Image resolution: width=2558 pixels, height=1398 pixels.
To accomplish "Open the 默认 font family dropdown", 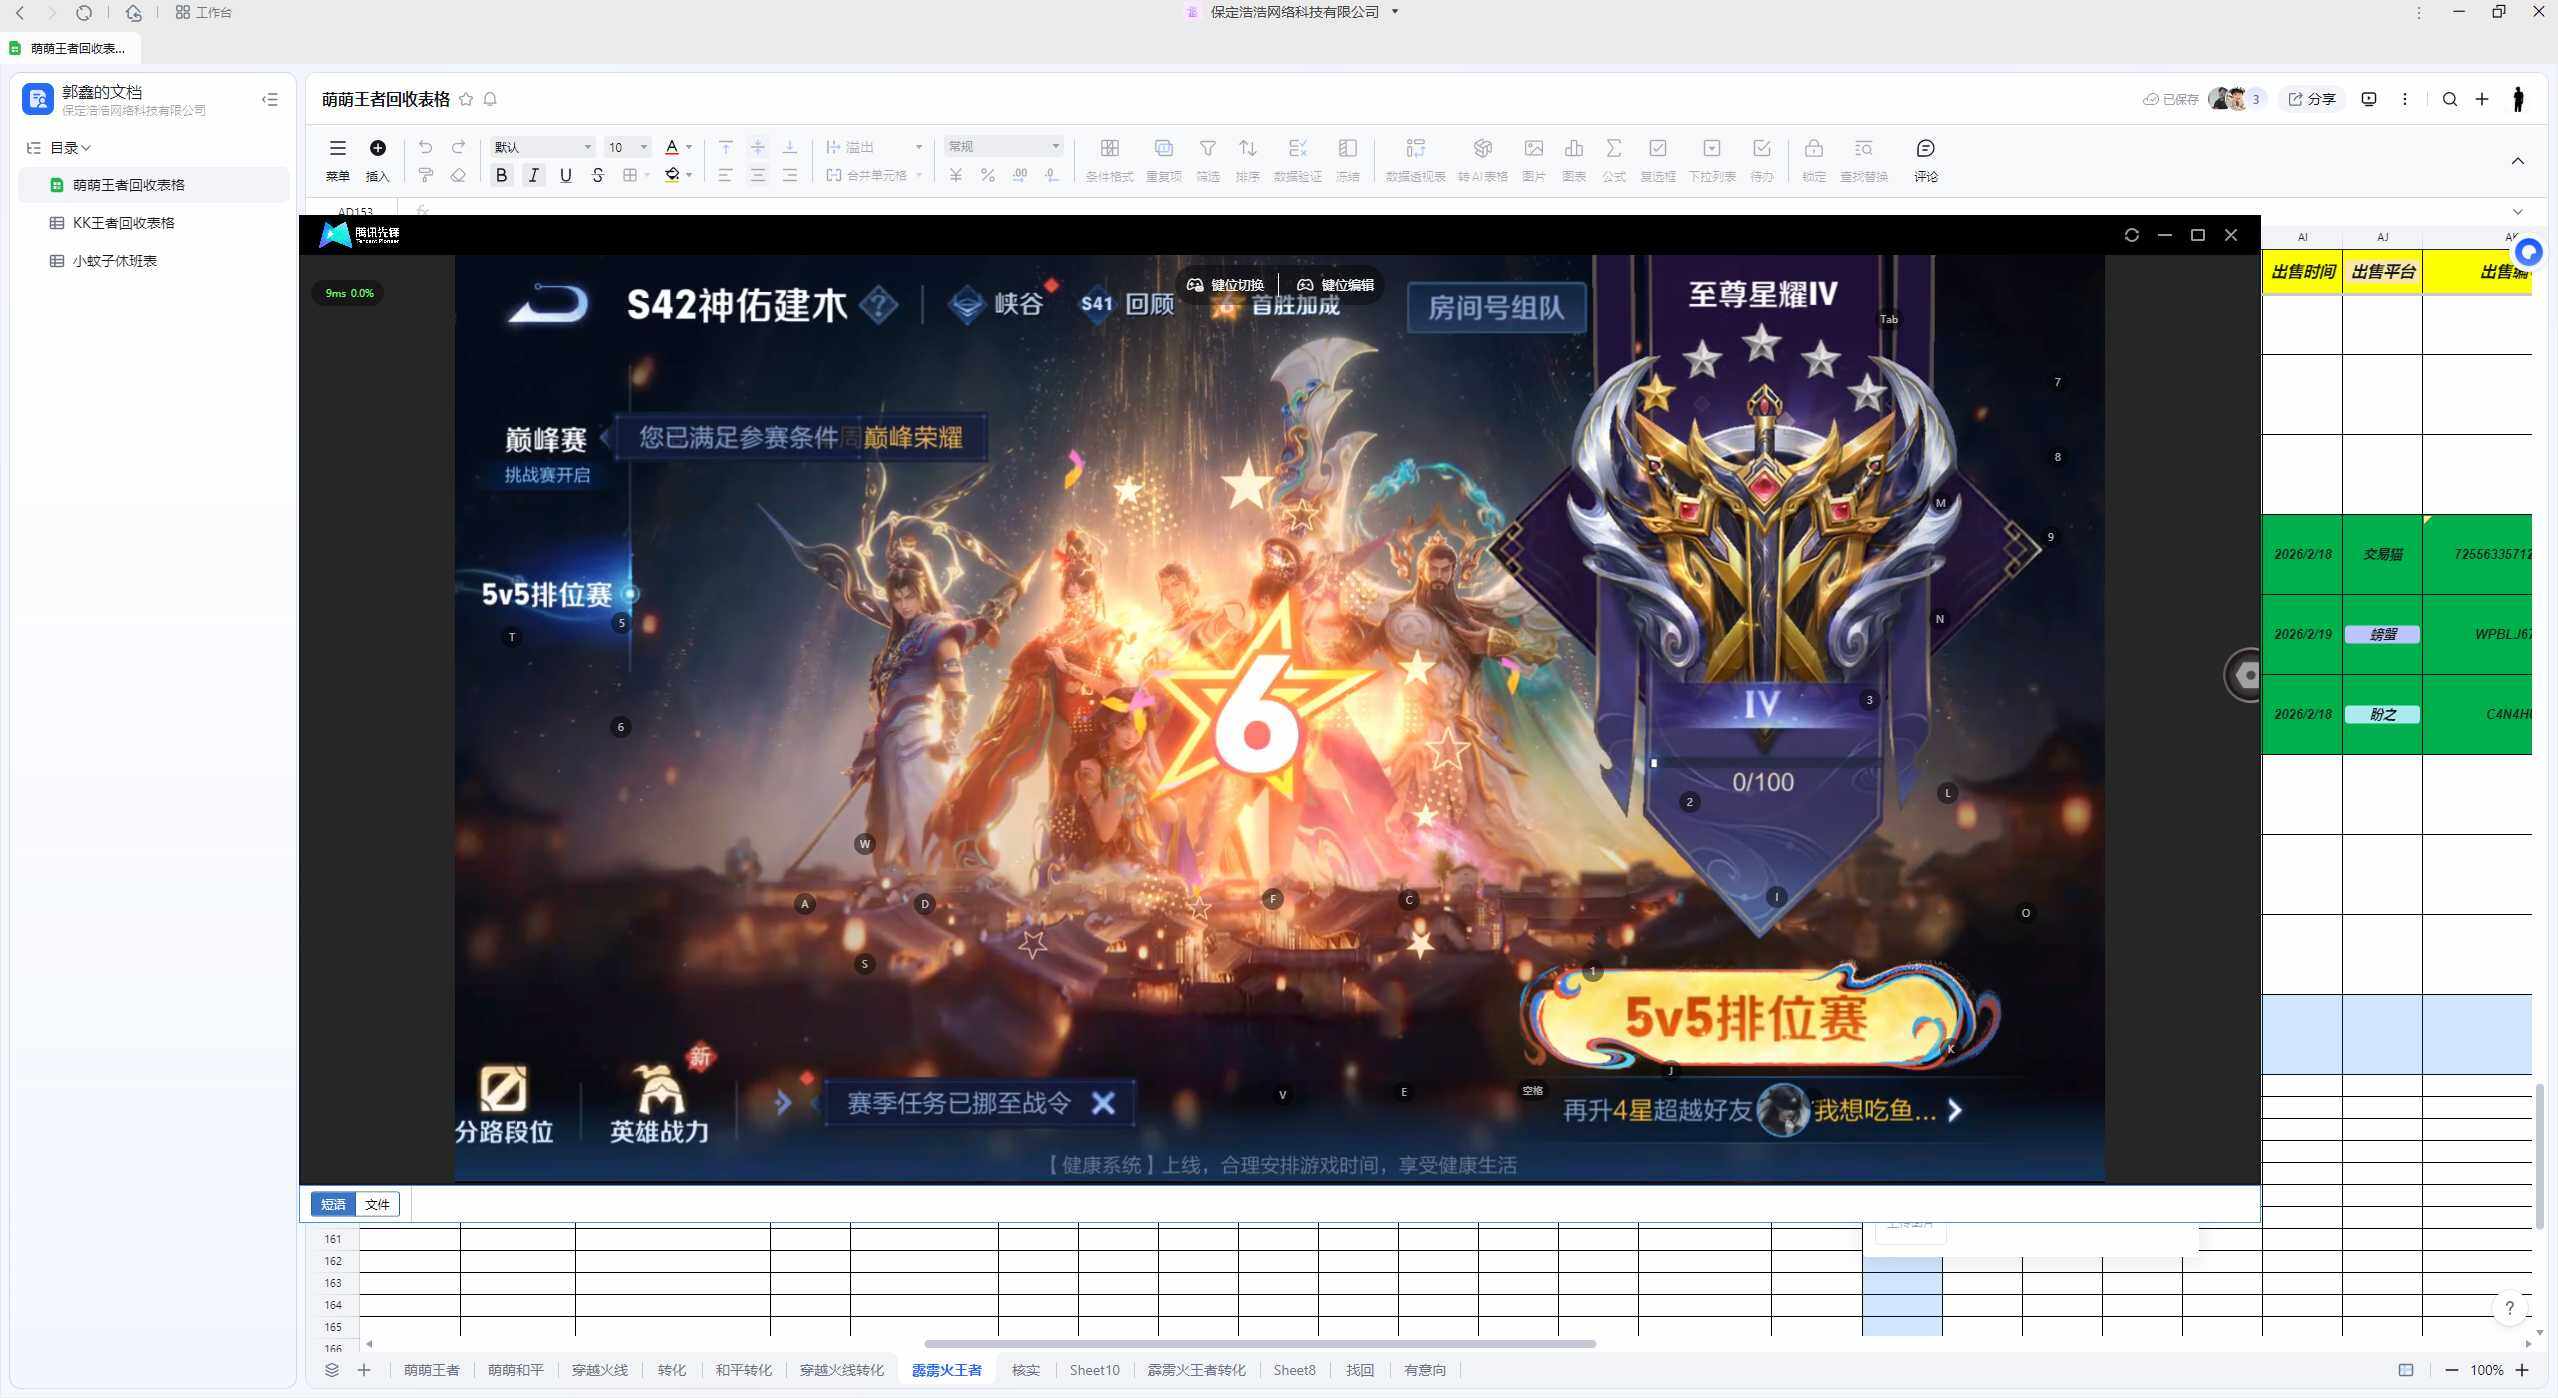I will [542, 147].
